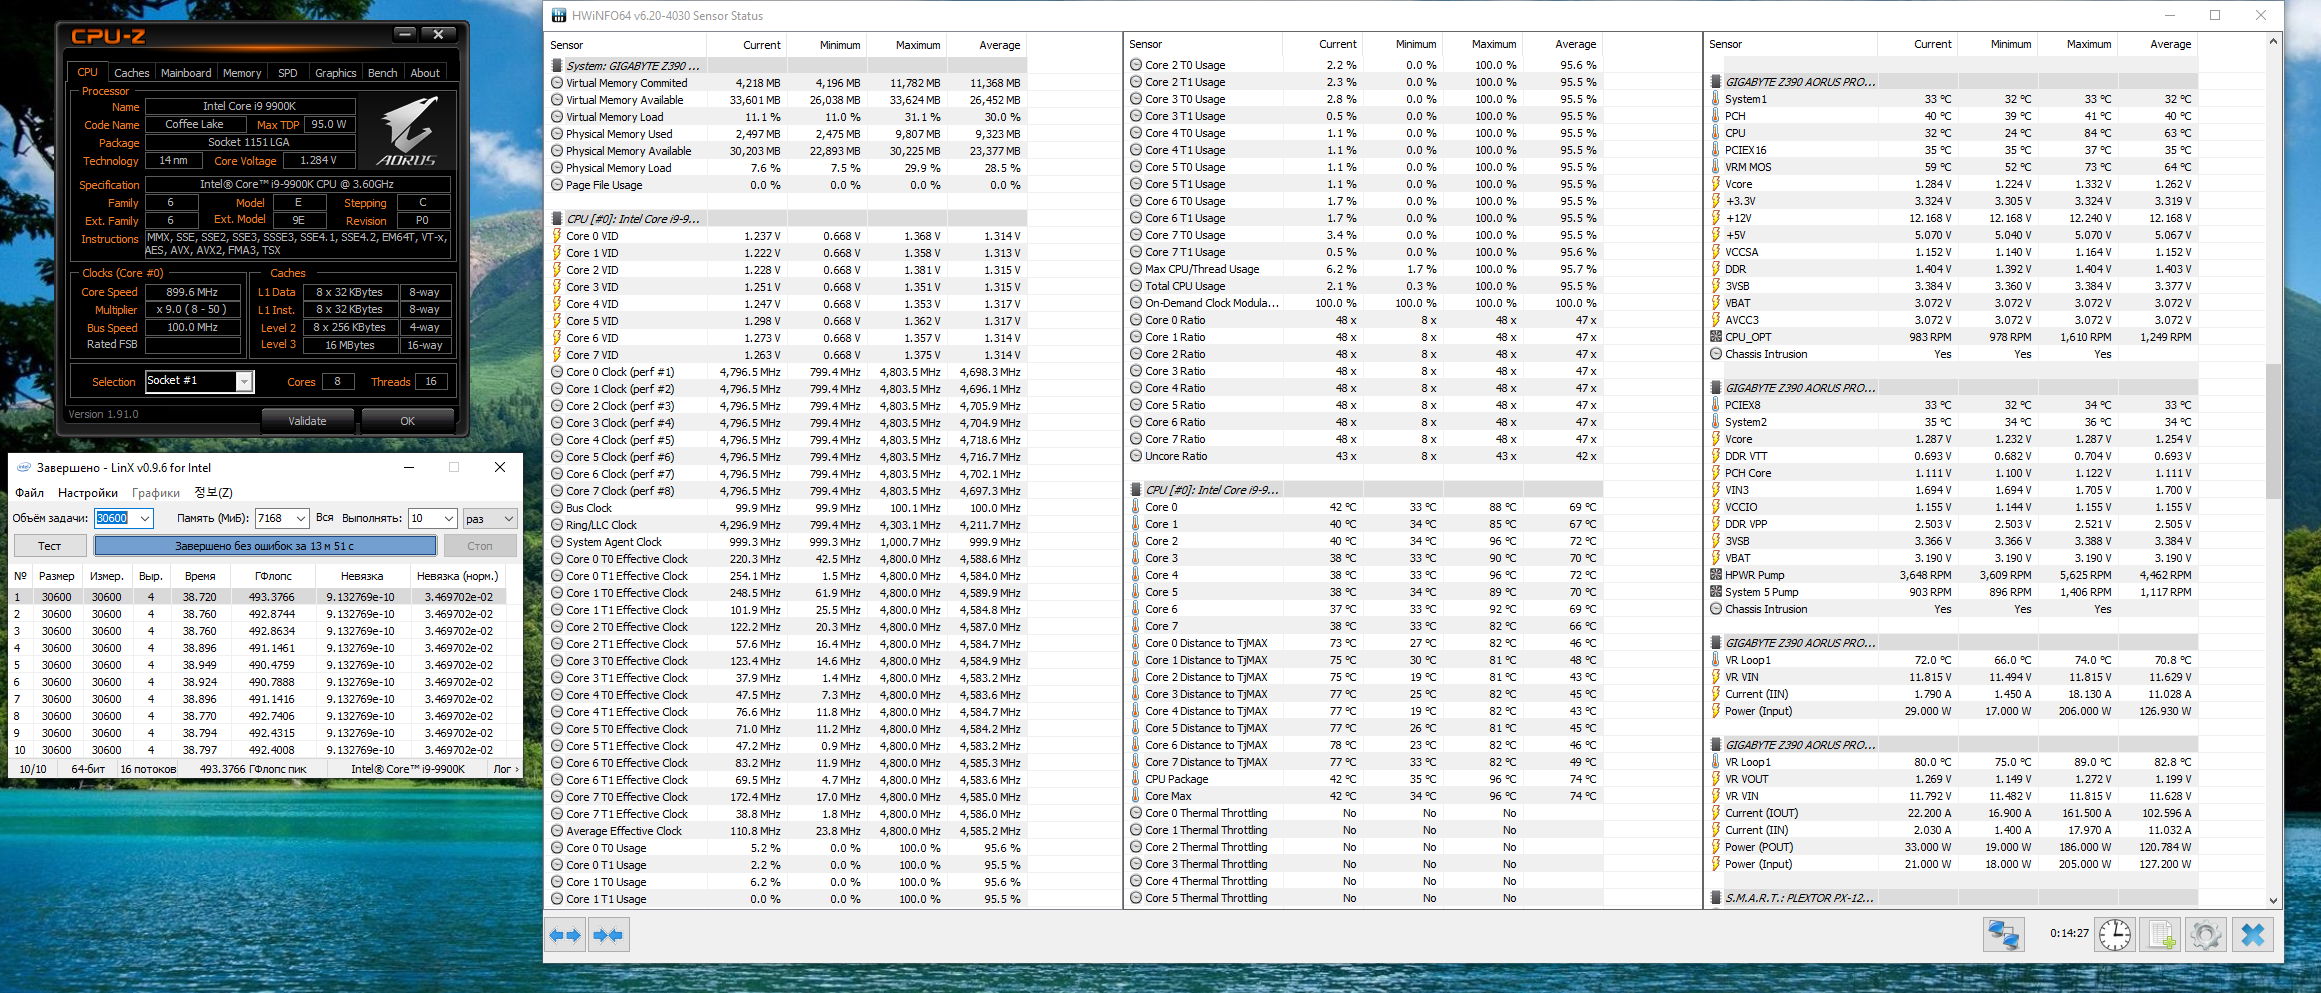Click the Core 0 VID voltage bolt icon
The width and height of the screenshot is (2321, 993).
(557, 236)
